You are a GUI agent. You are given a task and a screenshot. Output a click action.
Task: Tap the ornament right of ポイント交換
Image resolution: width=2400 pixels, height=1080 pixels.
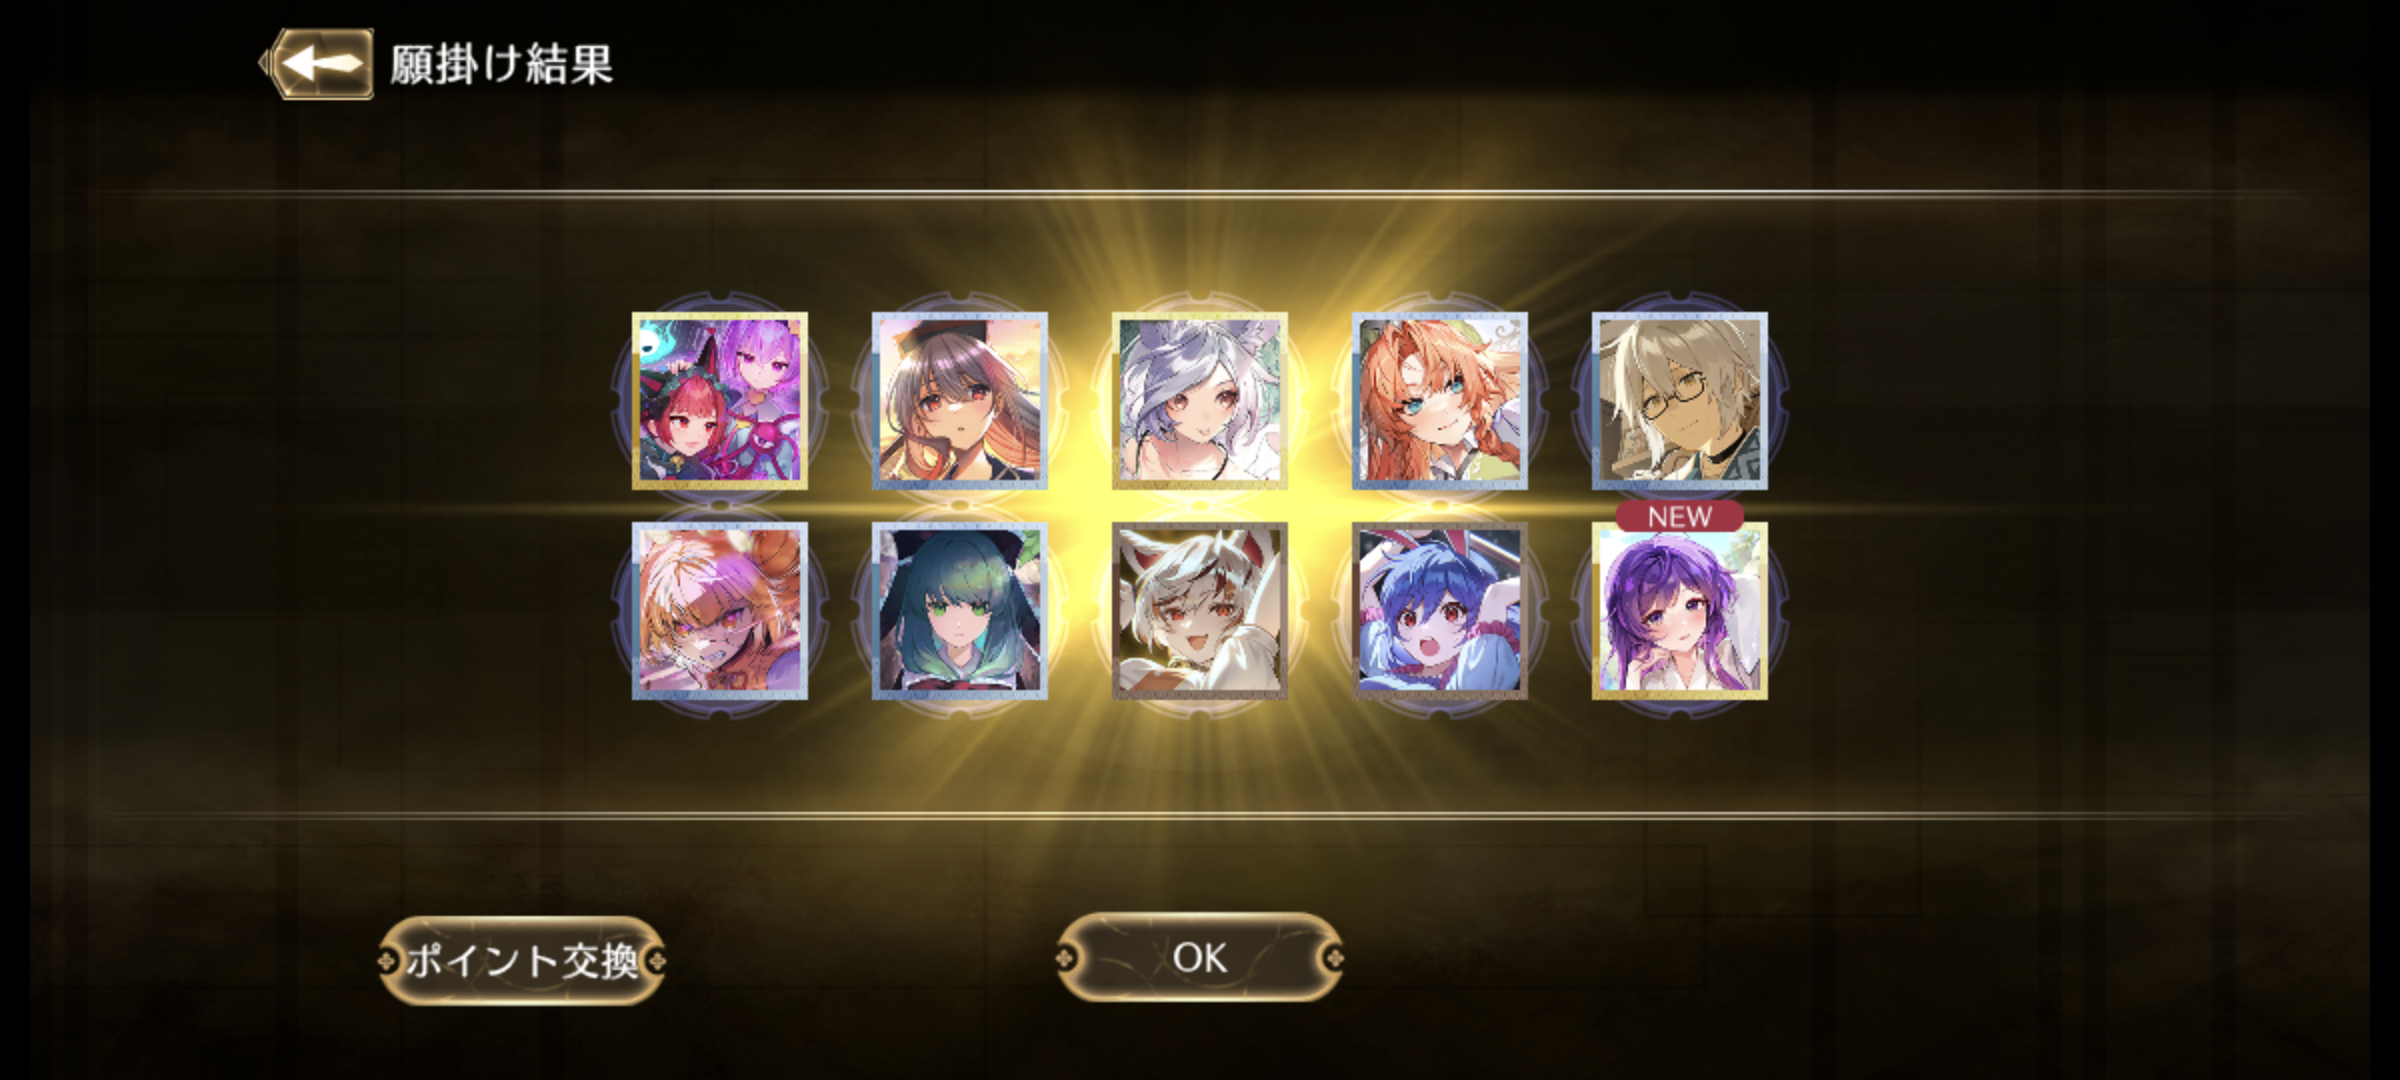656,962
